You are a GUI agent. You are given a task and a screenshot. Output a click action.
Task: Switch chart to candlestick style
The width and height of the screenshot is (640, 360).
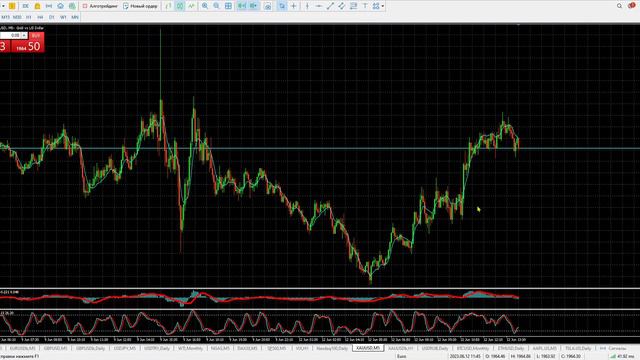click(x=180, y=6)
